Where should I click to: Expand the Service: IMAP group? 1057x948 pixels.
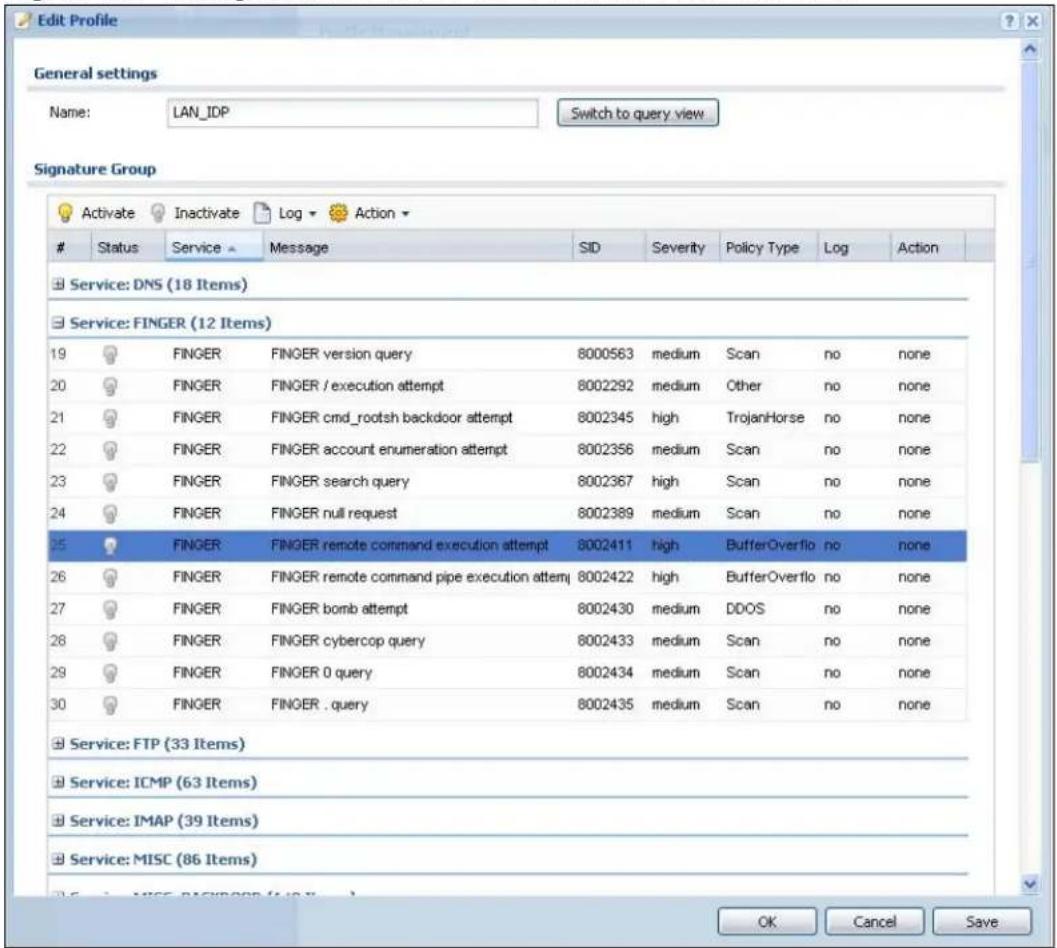59,821
